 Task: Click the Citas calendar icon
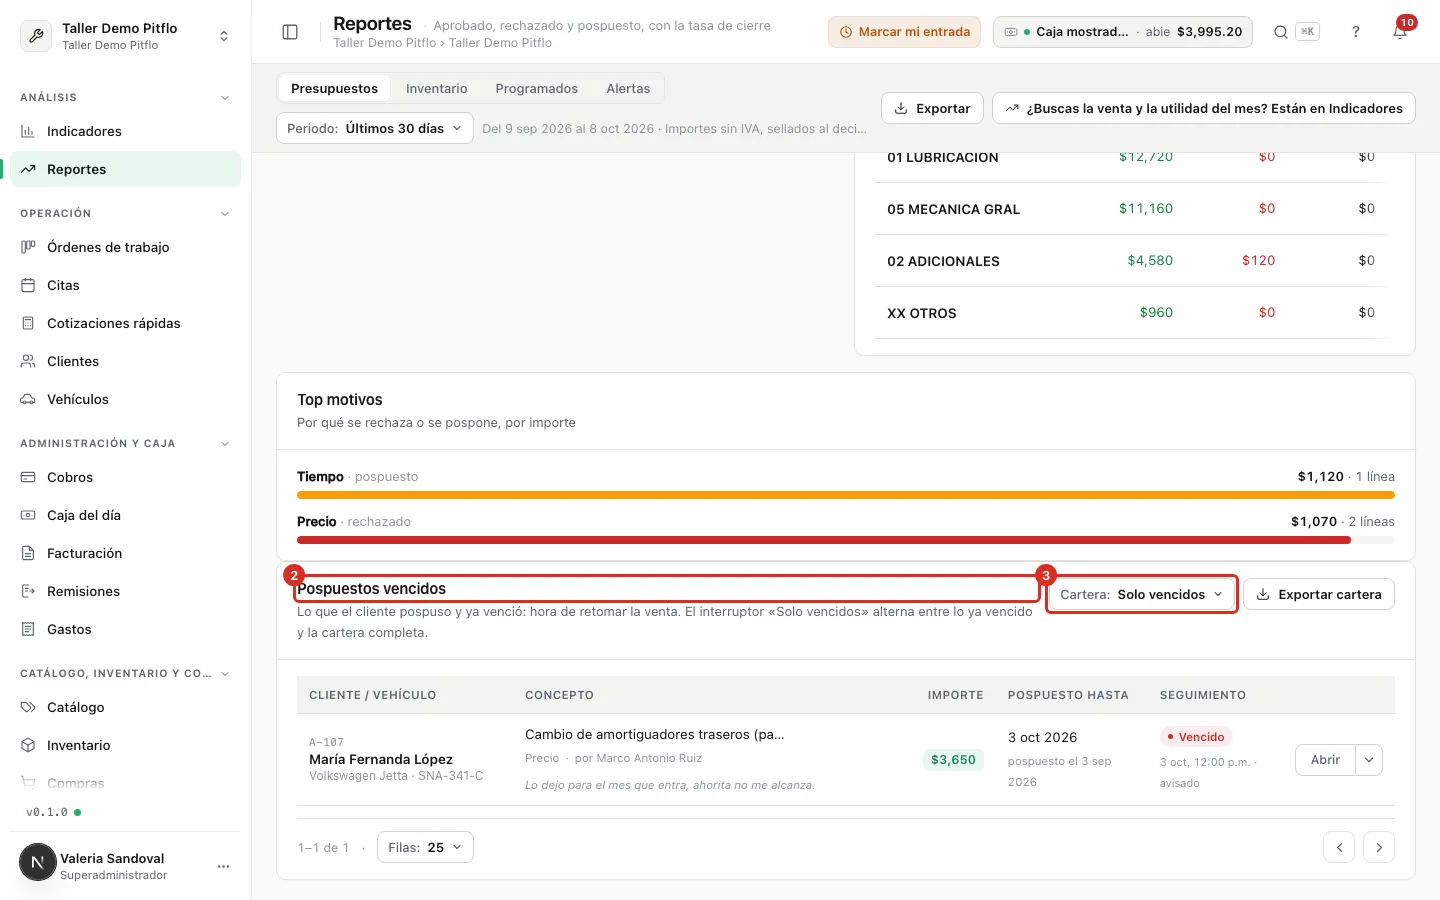point(28,285)
